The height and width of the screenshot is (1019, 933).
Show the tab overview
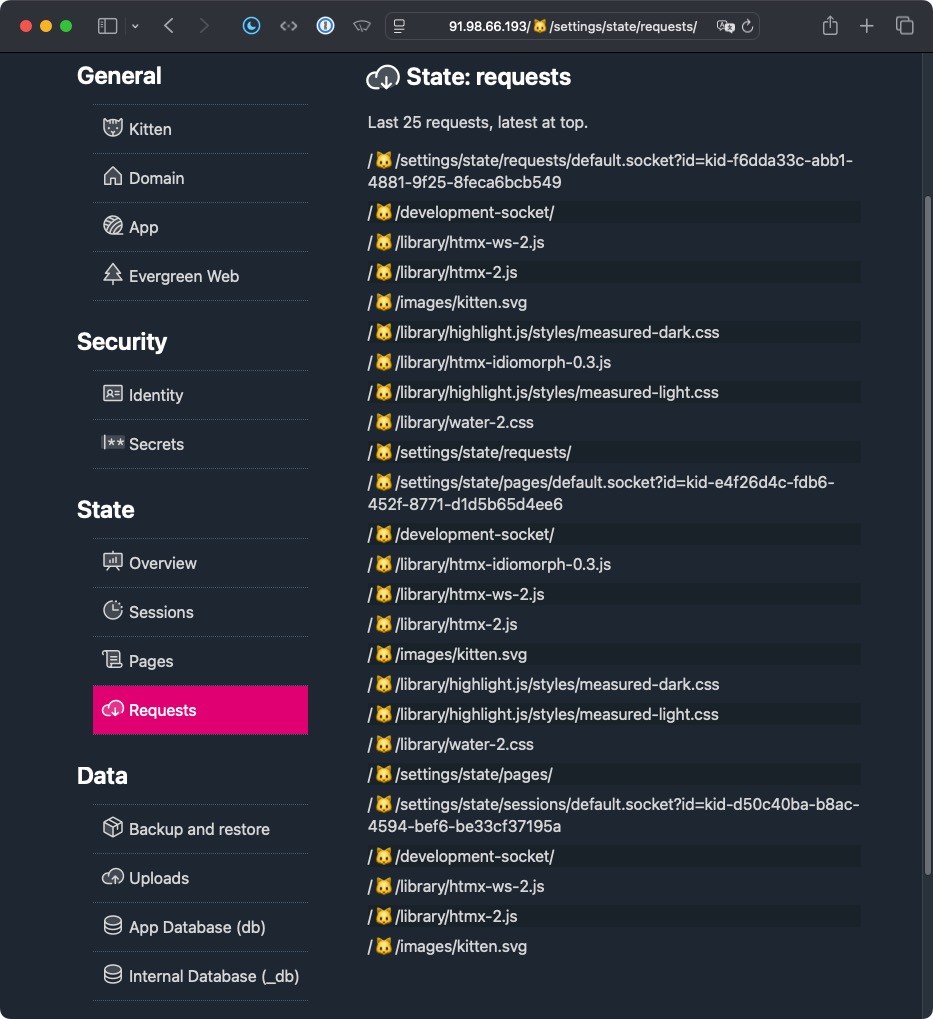click(x=904, y=26)
